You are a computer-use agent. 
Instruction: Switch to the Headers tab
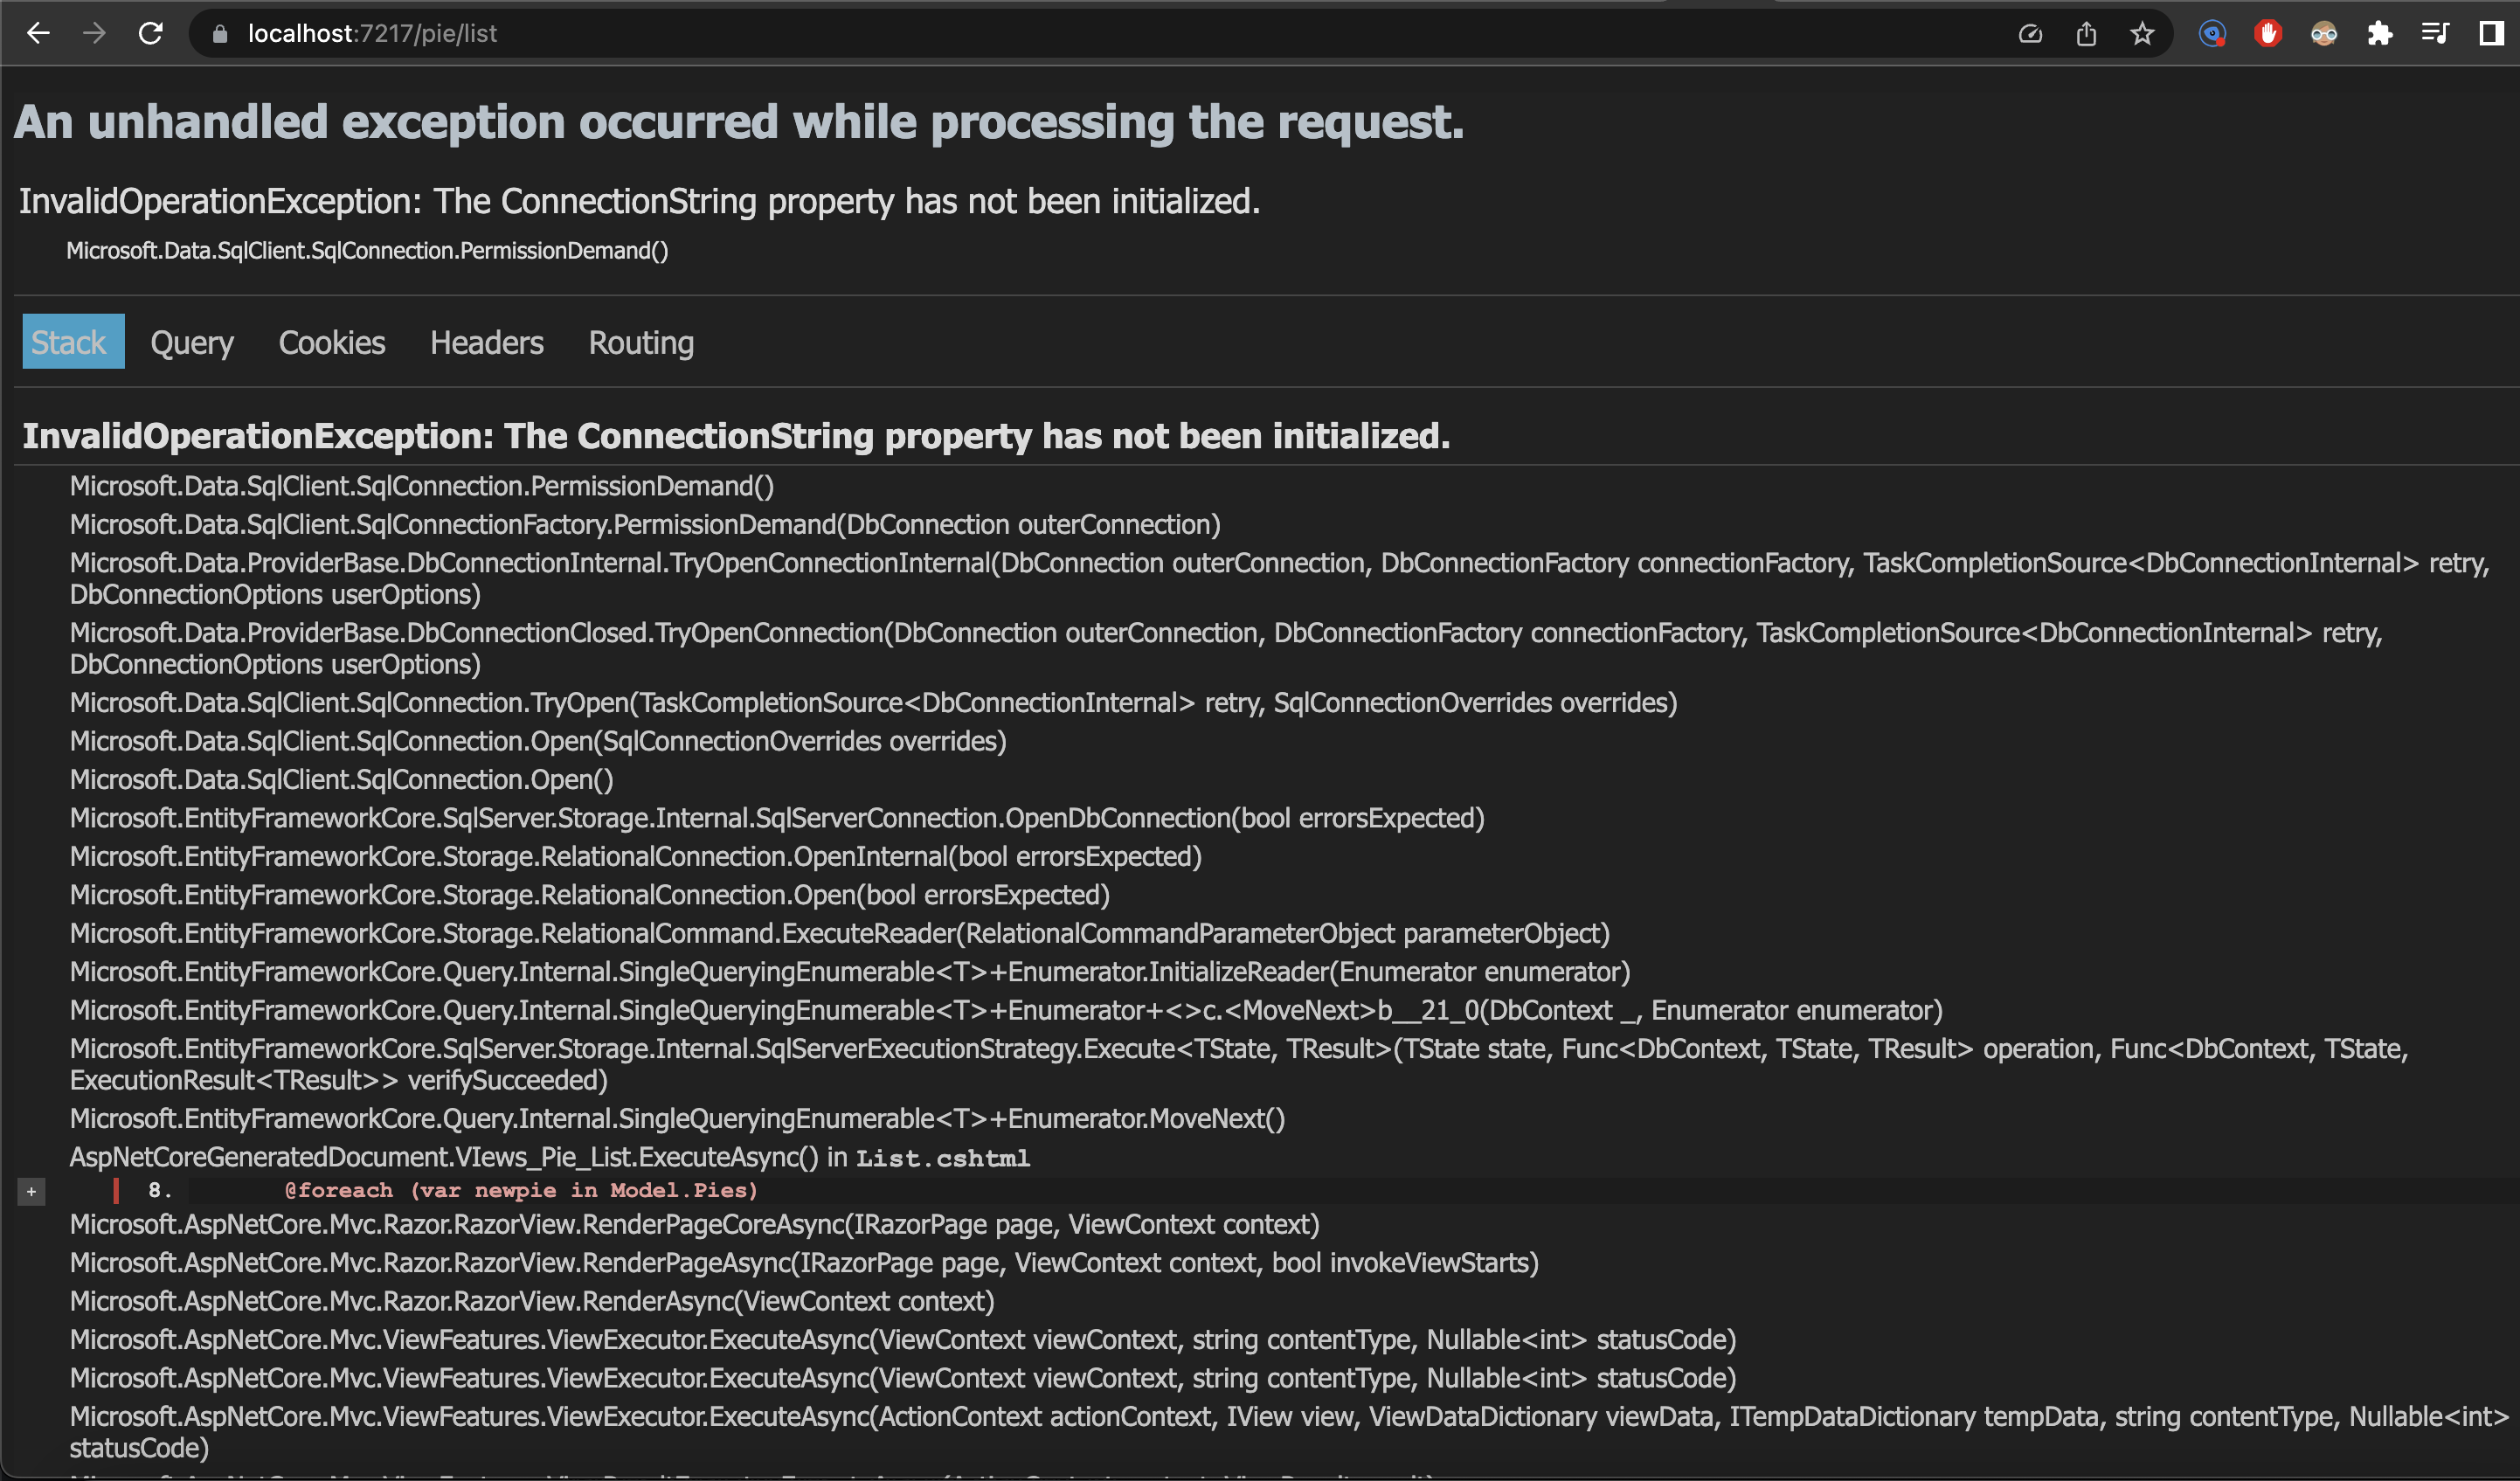pyautogui.click(x=486, y=342)
